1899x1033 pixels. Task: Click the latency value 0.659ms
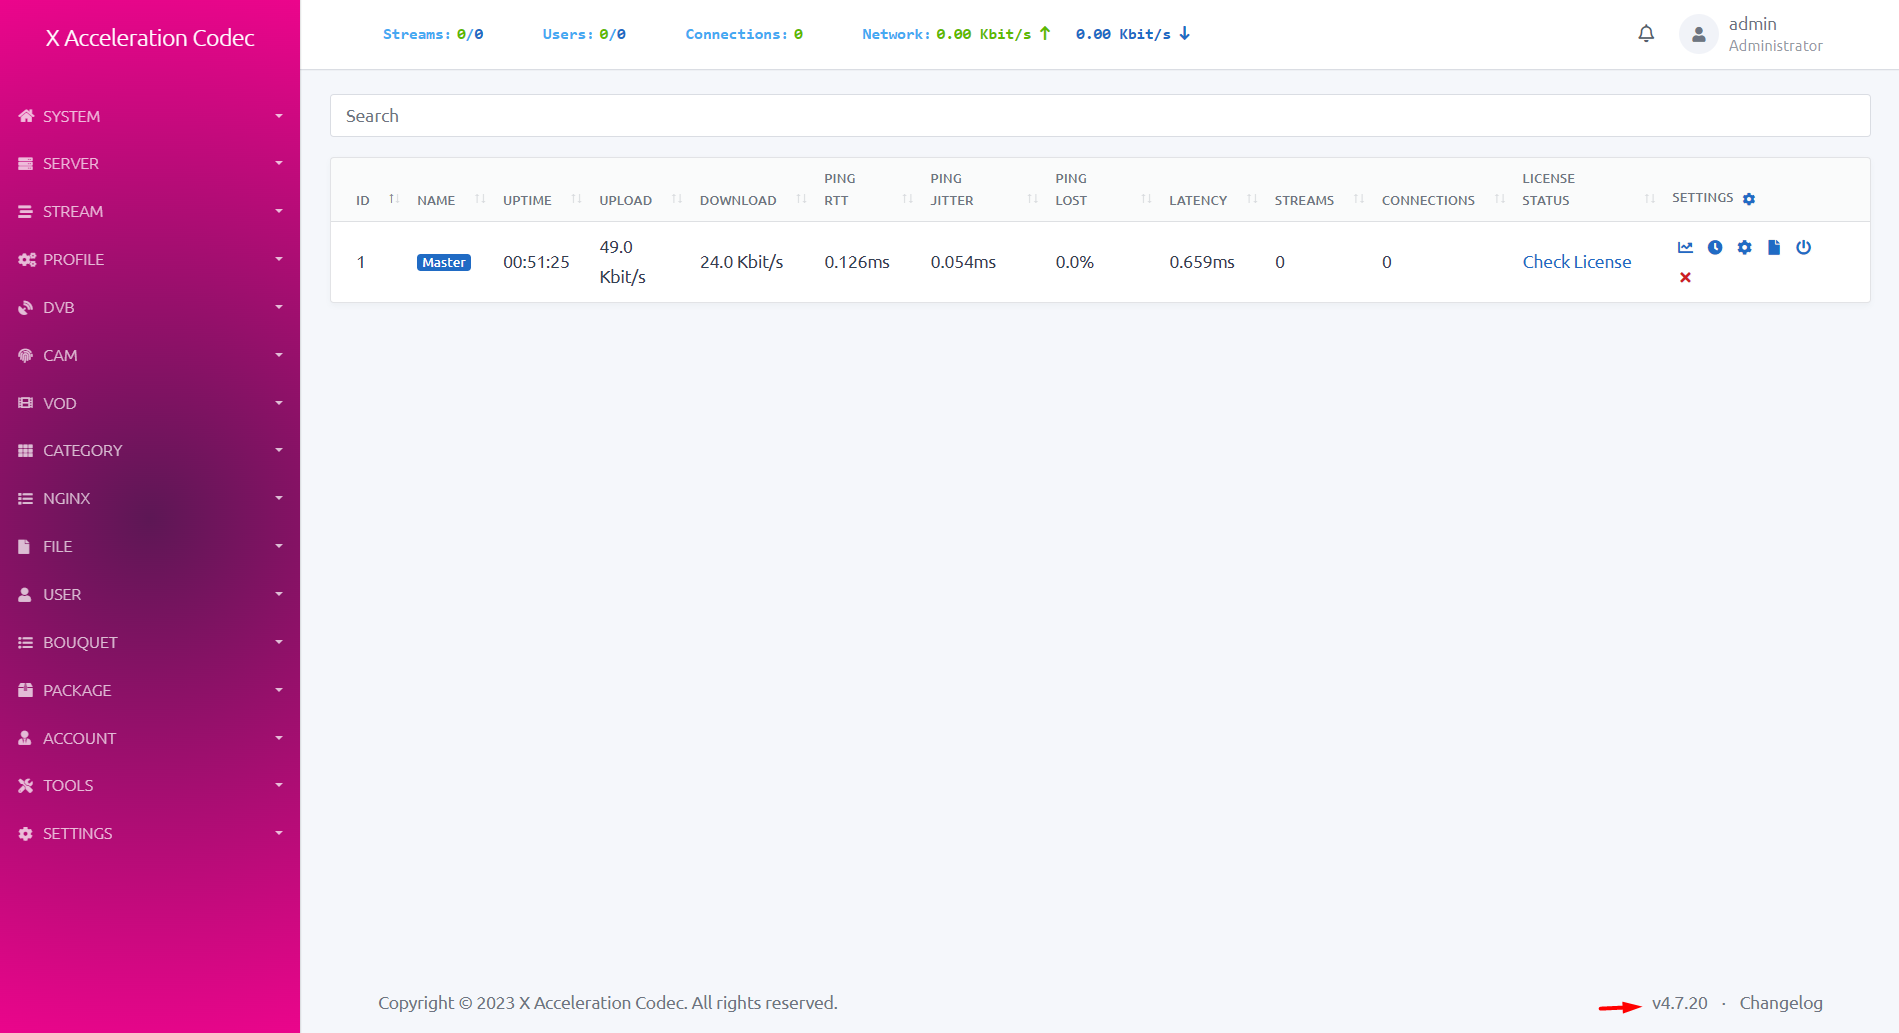point(1202,262)
